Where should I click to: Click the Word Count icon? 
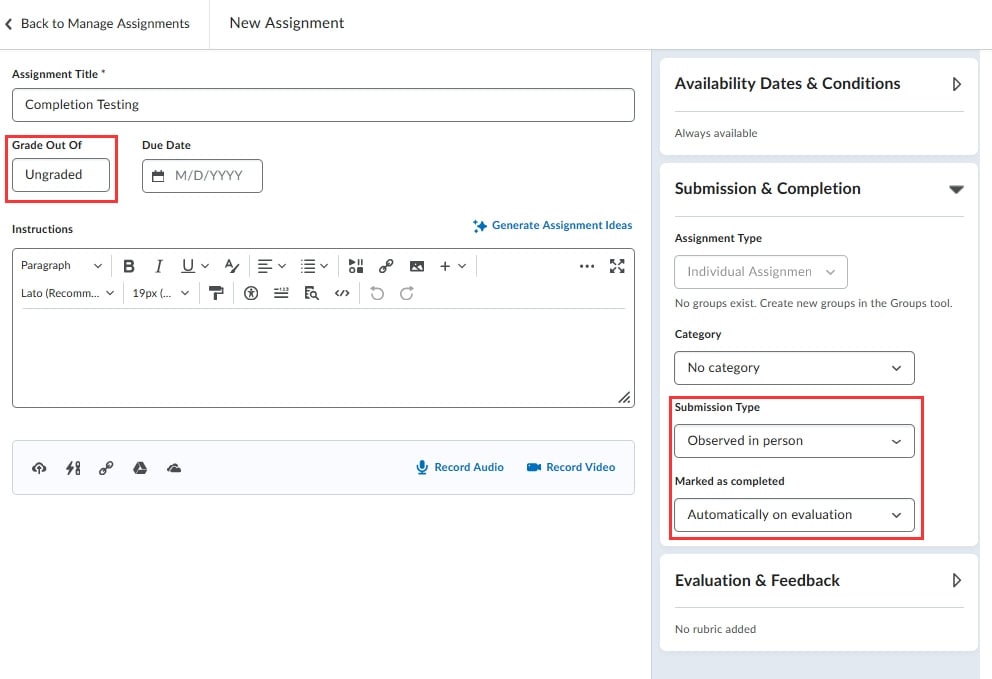pos(281,293)
